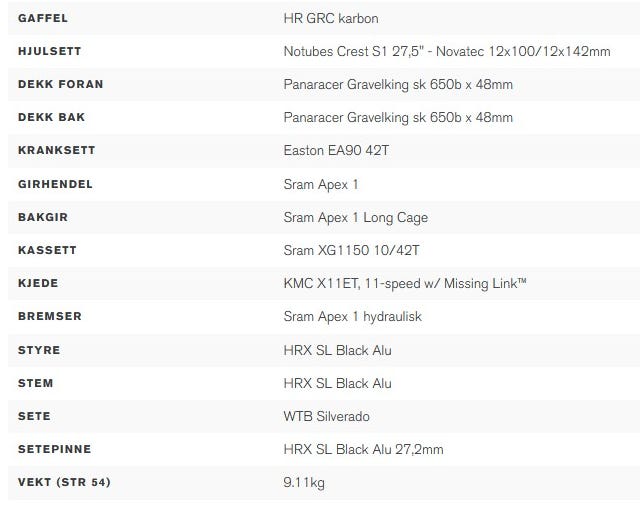
Task: Click the BREMSER row label
Action: tap(50, 317)
